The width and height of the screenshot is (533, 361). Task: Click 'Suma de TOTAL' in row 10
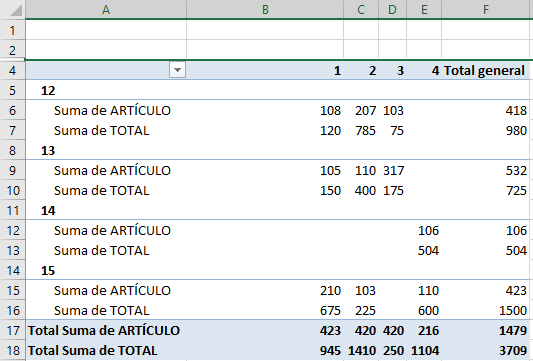click(101, 190)
